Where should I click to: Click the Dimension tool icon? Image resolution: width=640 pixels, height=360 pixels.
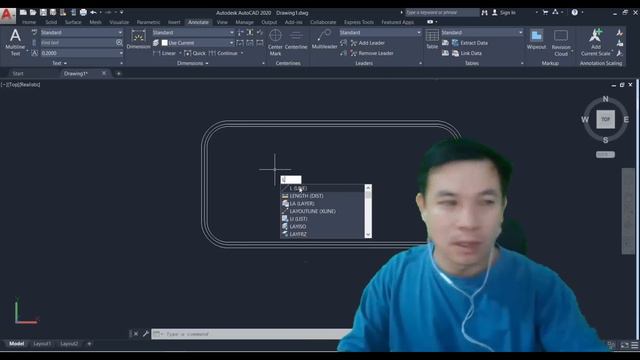138,39
